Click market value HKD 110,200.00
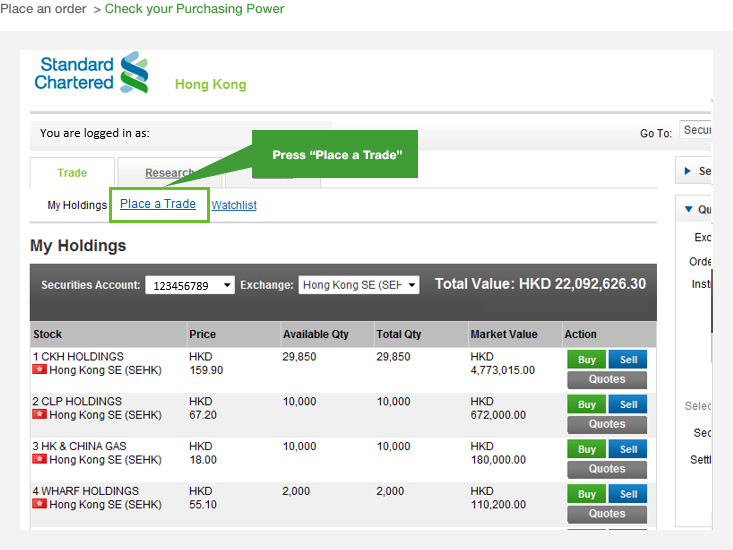The width and height of the screenshot is (733, 550). coord(498,498)
